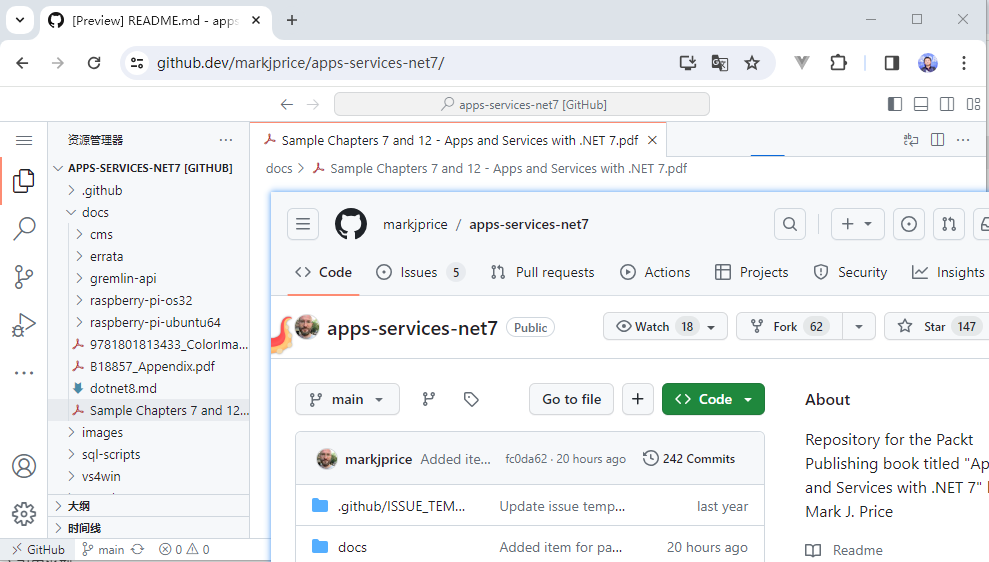
Task: Open GitHub pull requests header icon
Action: [949, 224]
